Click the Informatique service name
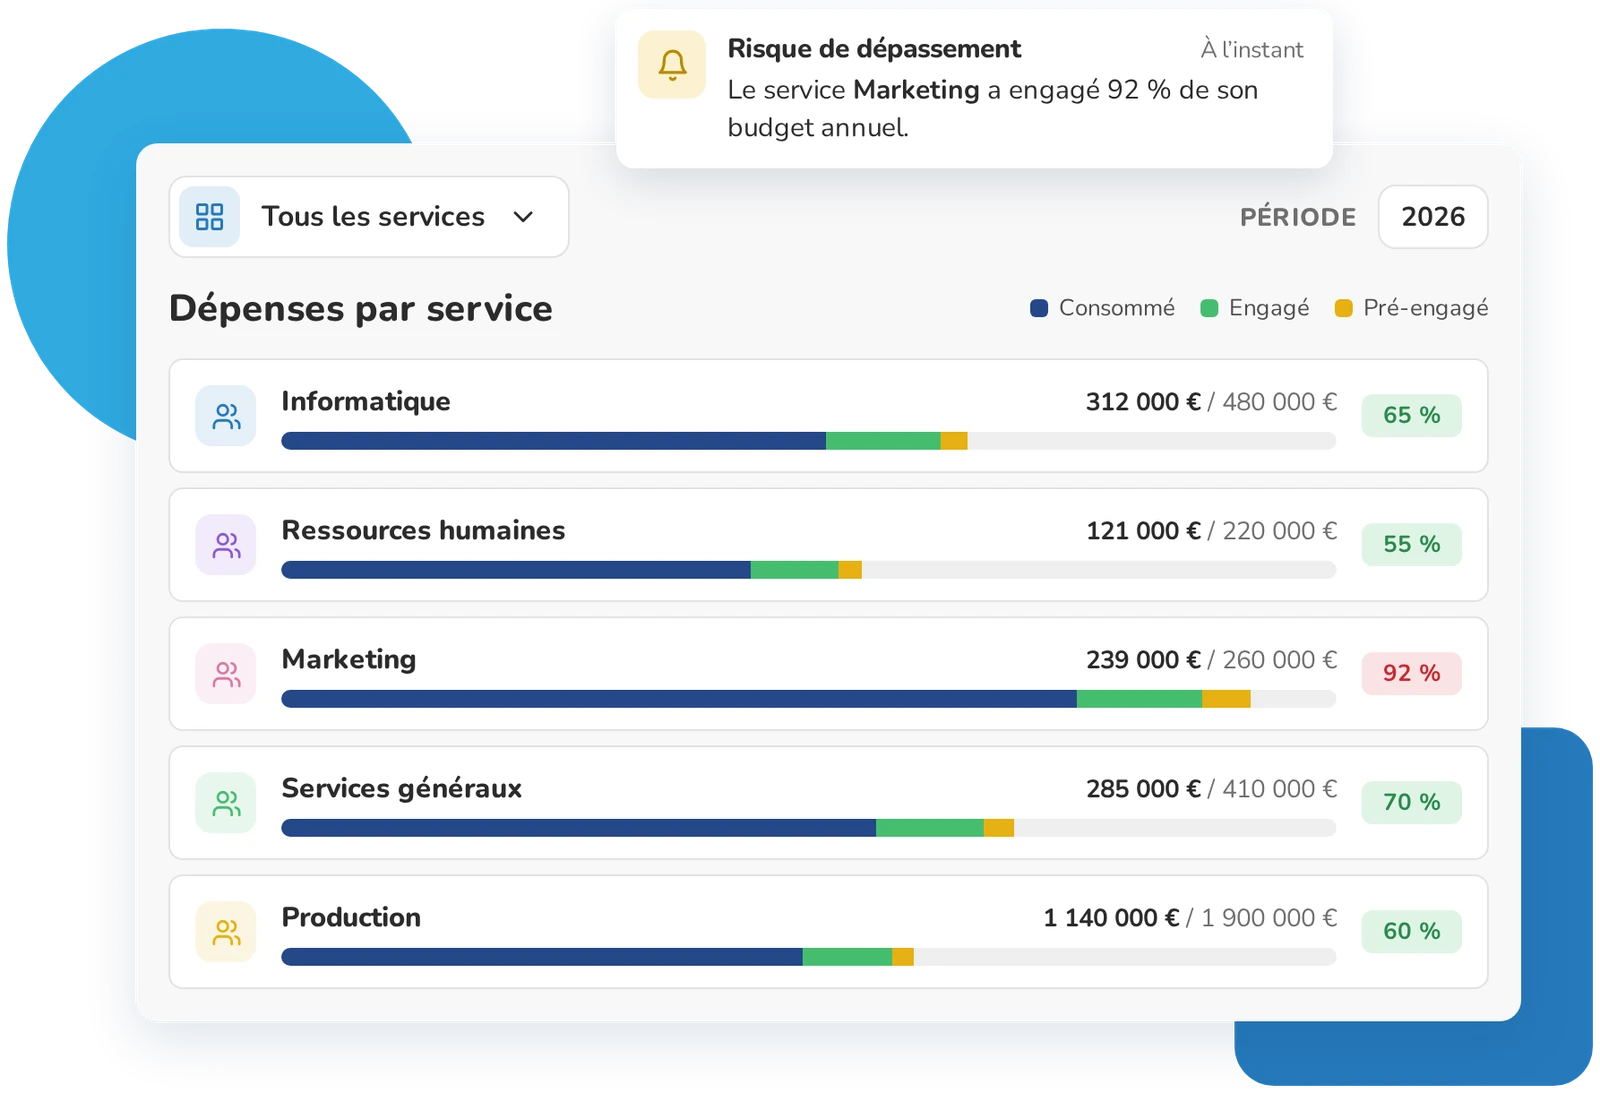1600x1093 pixels. [x=366, y=402]
